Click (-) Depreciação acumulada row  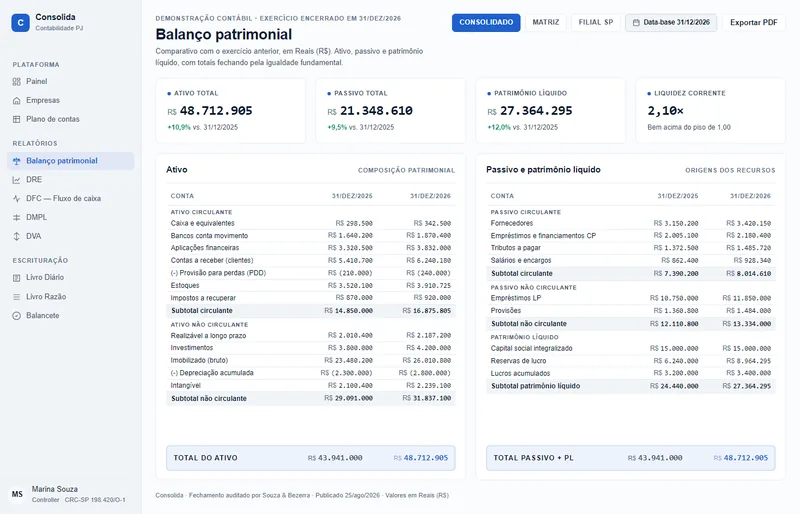click(311, 373)
